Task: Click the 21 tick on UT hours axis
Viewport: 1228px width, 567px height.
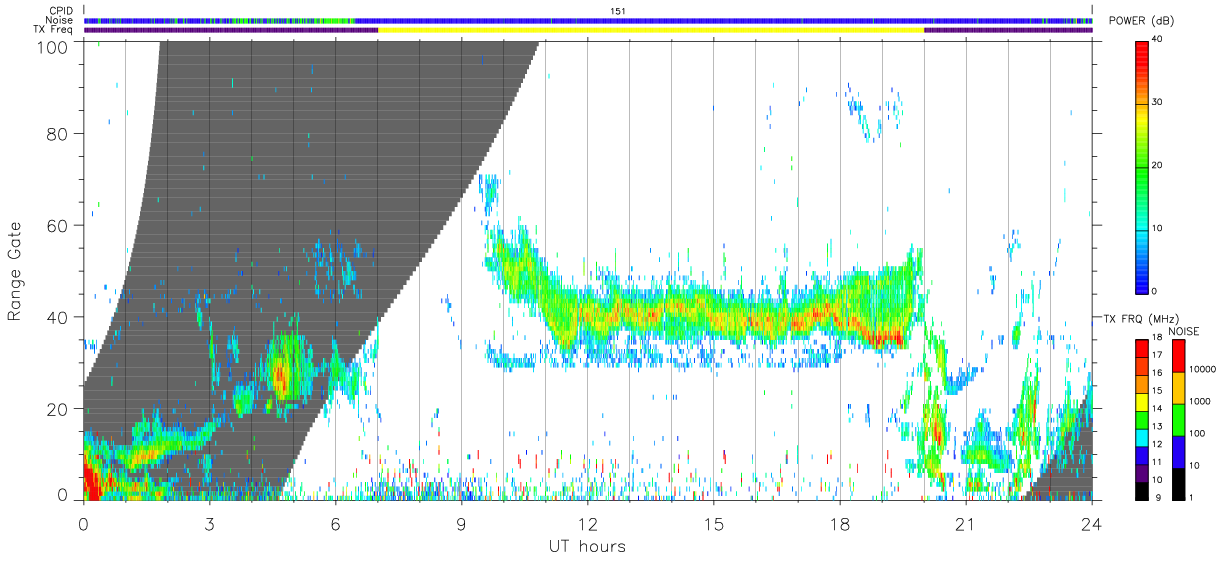Action: [965, 524]
